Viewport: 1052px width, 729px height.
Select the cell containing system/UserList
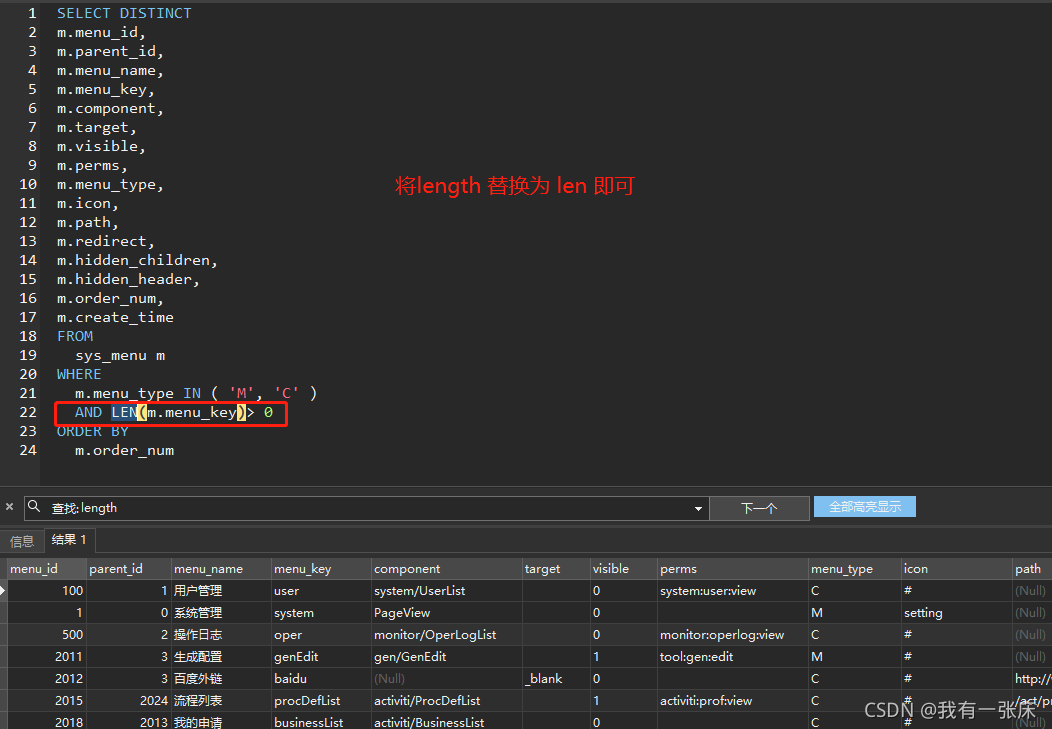420,590
